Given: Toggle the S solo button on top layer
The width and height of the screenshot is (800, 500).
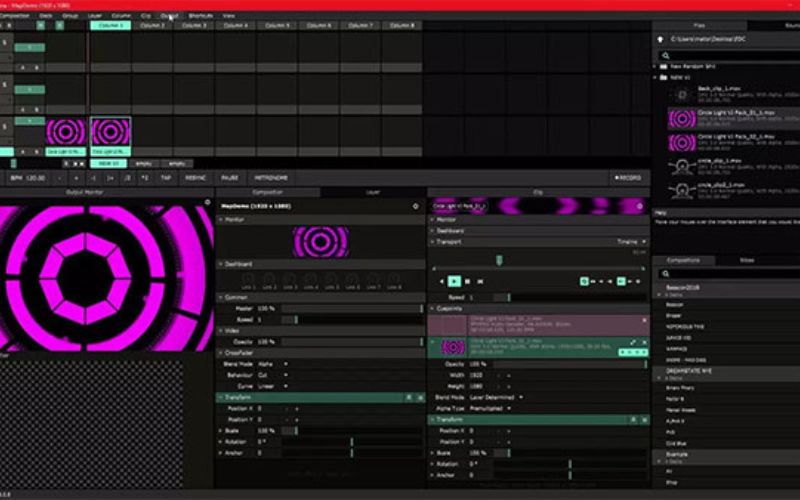Looking at the screenshot, I should pyautogui.click(x=6, y=41).
